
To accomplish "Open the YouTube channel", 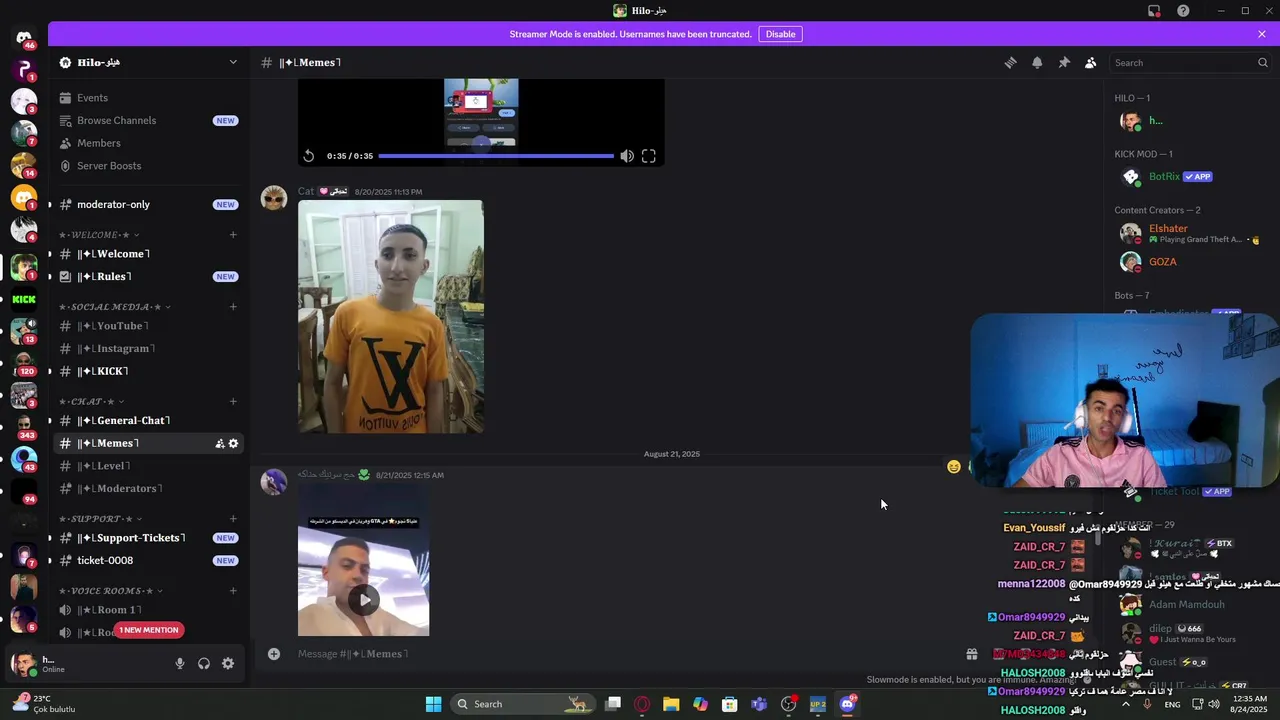I will point(148,326).
